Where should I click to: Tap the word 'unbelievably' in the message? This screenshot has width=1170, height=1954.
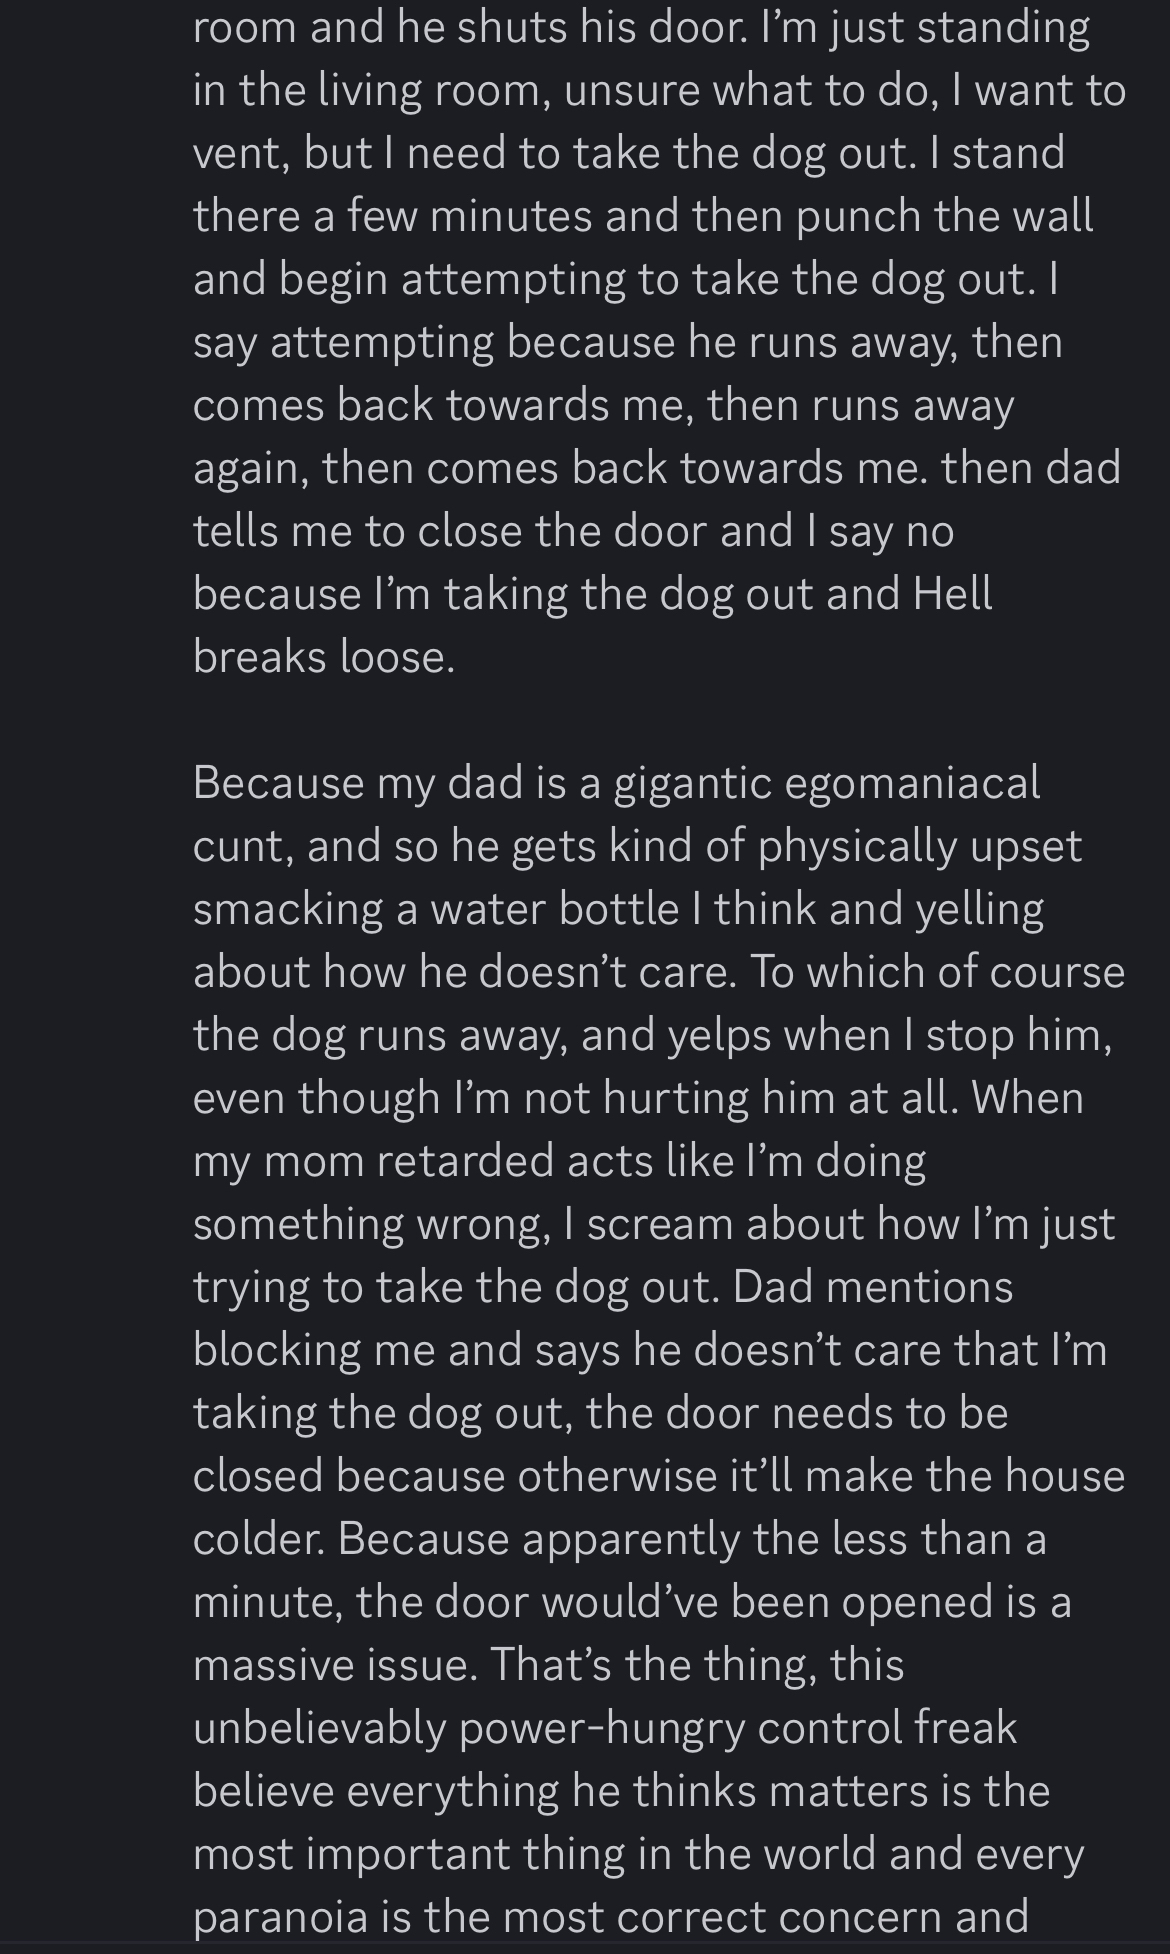pyautogui.click(x=320, y=1730)
